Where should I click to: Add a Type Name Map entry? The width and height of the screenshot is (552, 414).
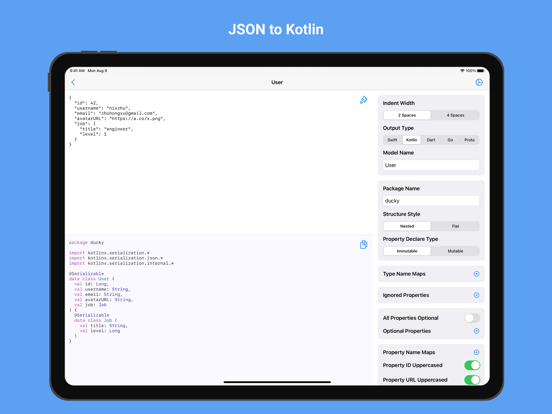pos(476,274)
